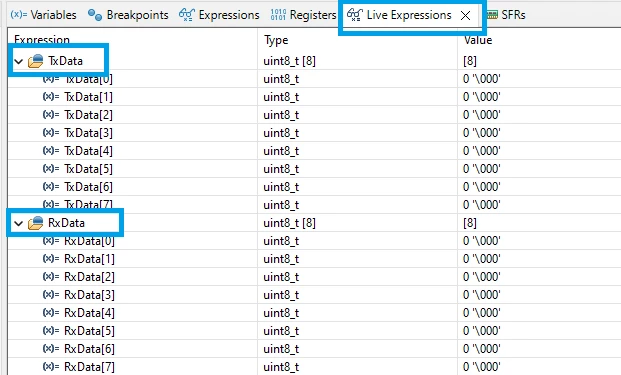The image size is (621, 375).
Task: Close the Live Expressions tab
Action: [x=466, y=15]
